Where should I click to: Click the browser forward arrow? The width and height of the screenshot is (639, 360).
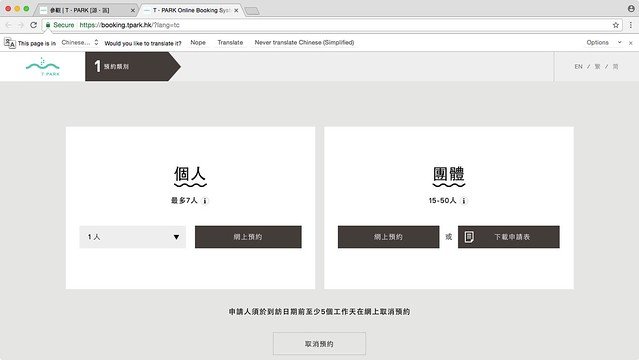[21, 25]
